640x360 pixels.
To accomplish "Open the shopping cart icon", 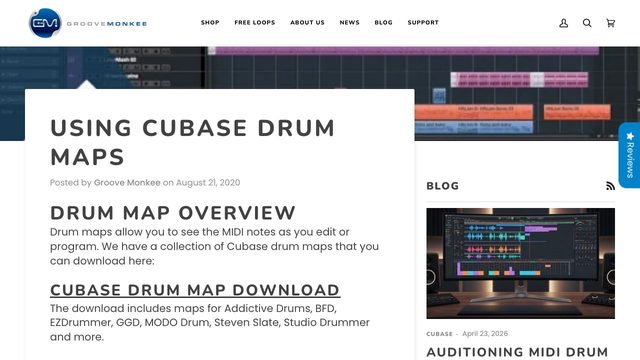I will point(610,23).
